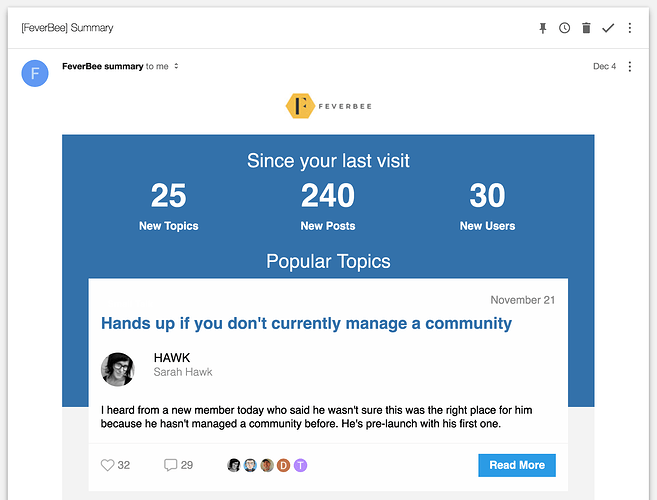Screen dimensions: 657x500
Task: Click the comment bubble icon showing 29
Action: [170, 465]
